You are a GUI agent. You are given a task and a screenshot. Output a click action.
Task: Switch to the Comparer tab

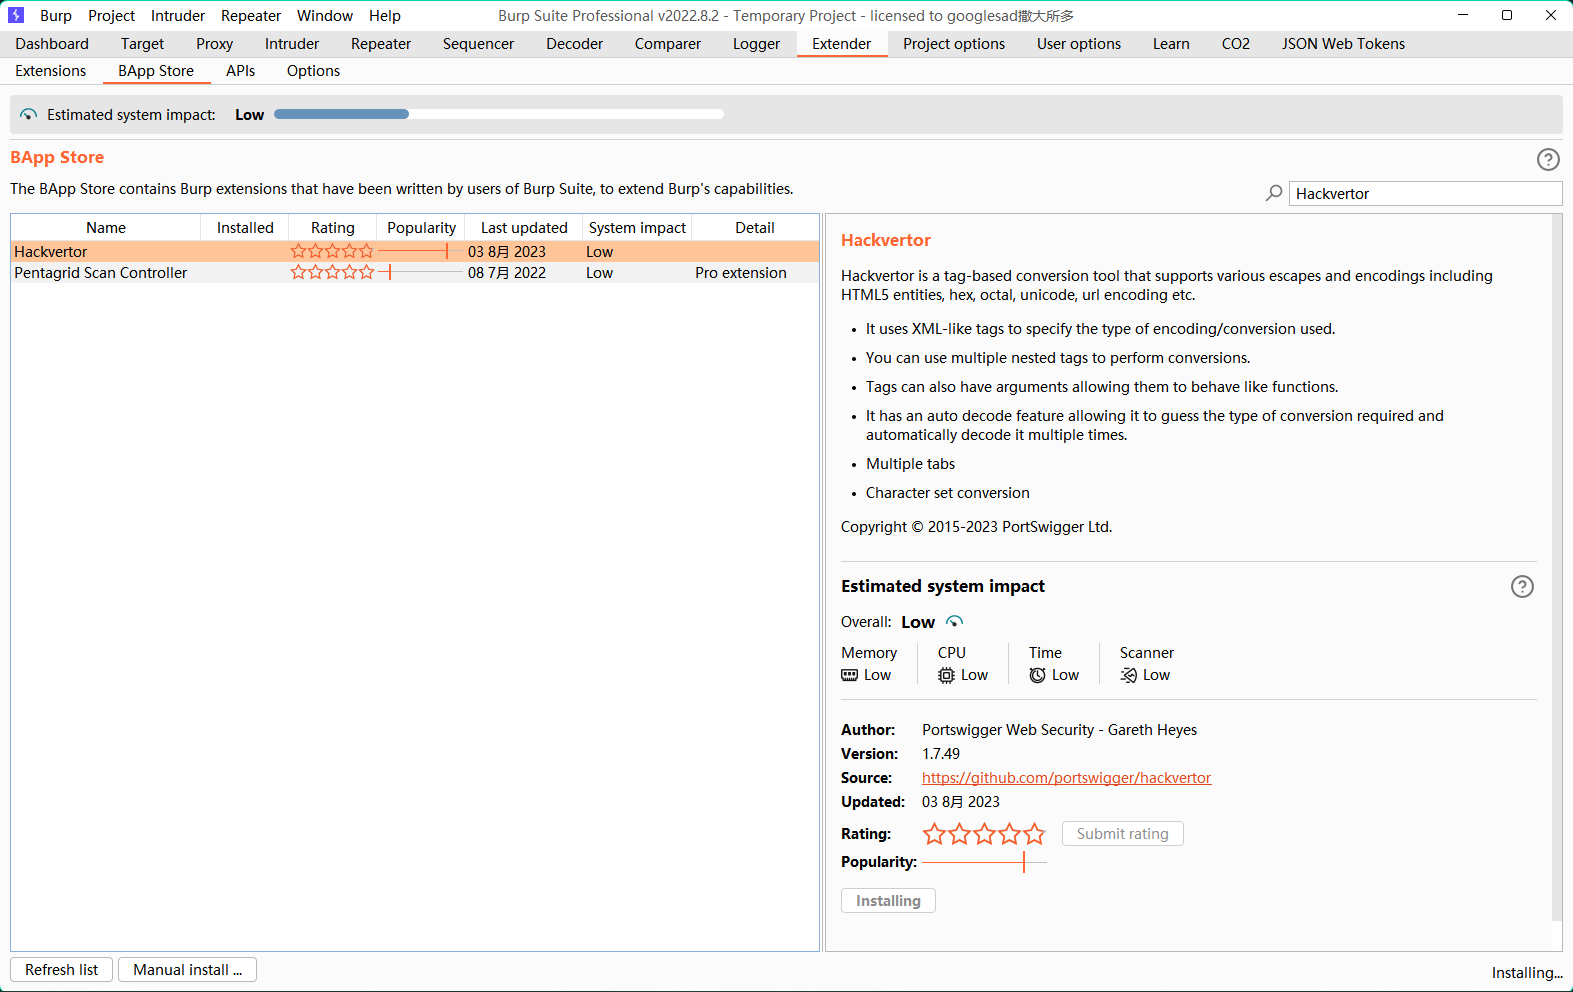tap(668, 44)
